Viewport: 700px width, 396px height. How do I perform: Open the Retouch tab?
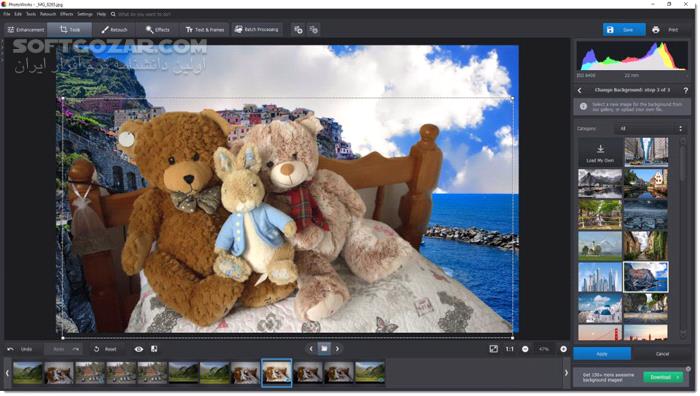pos(114,30)
